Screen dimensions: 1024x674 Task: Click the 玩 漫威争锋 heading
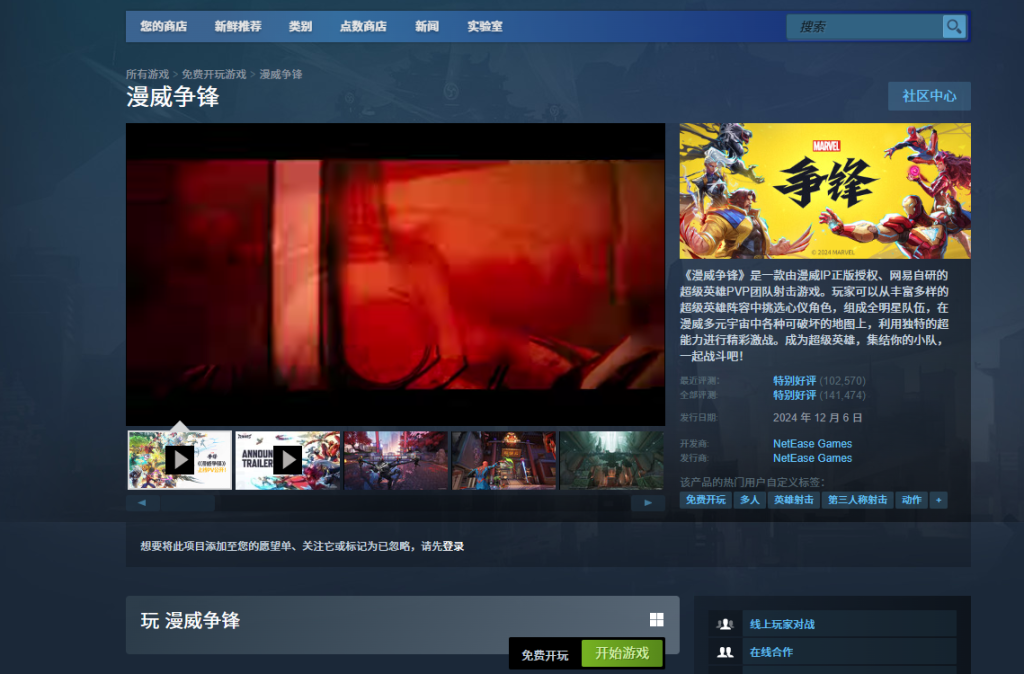click(x=190, y=620)
